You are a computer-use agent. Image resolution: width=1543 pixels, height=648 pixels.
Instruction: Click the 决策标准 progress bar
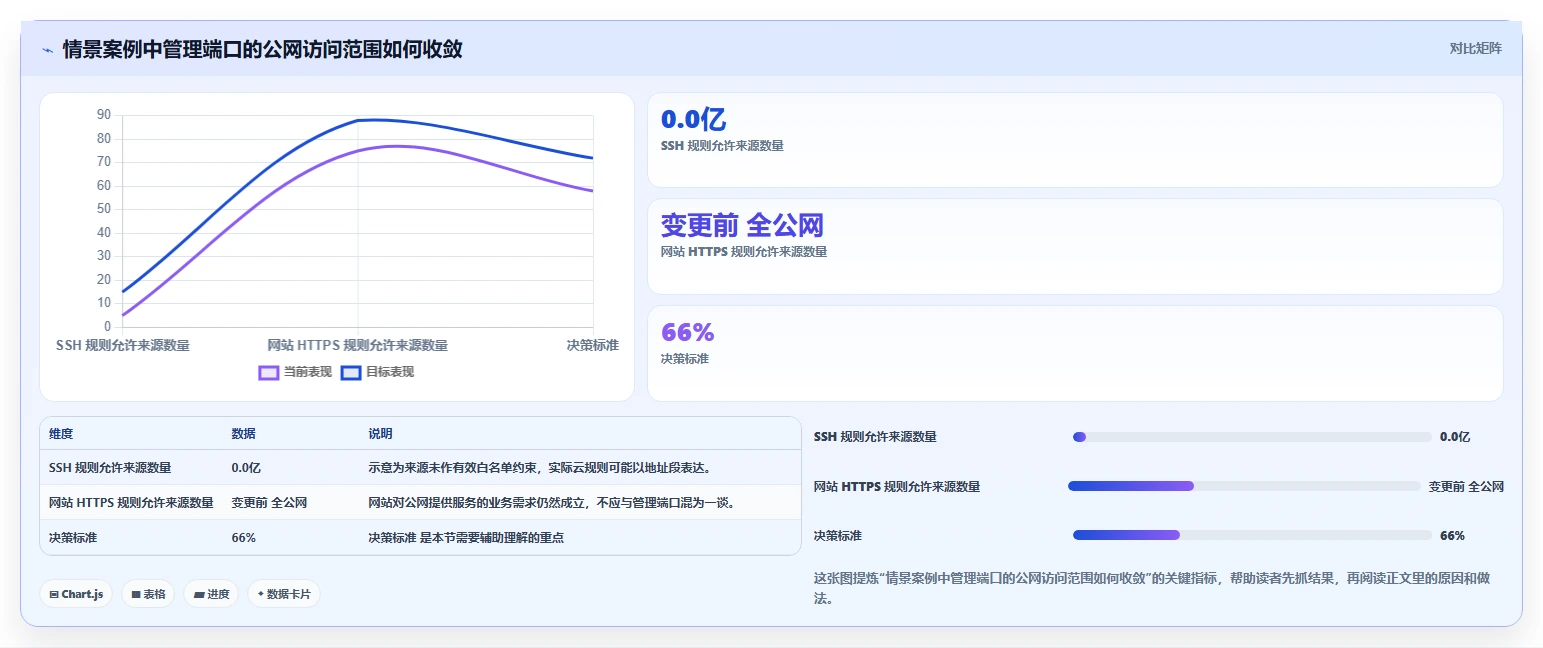click(x=1252, y=535)
